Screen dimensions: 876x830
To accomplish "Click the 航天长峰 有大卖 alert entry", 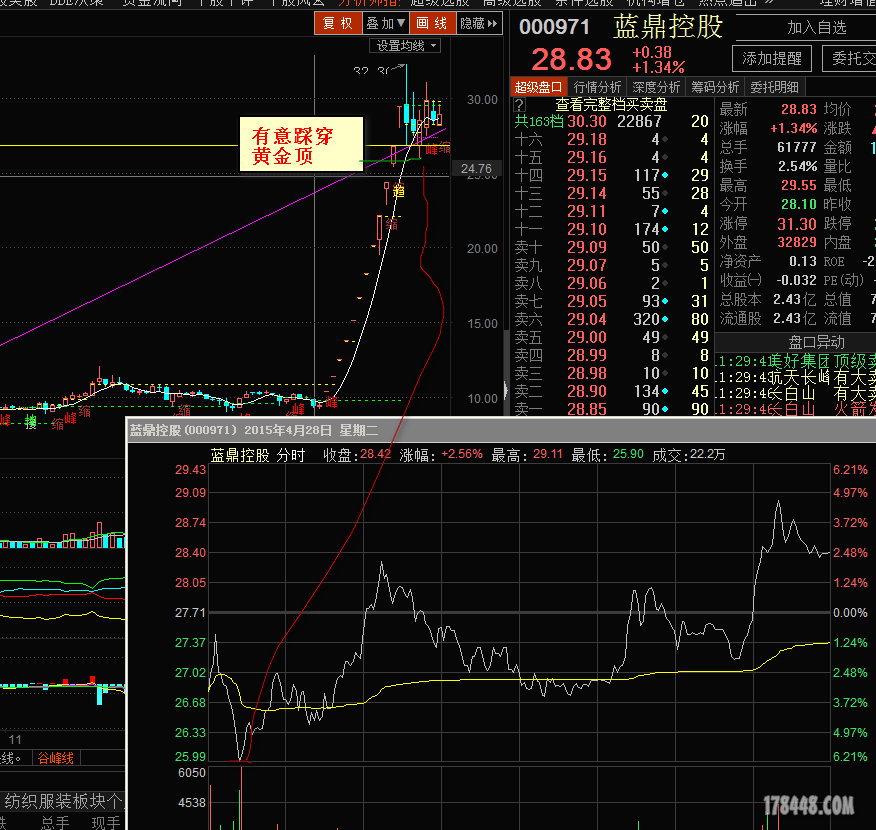I will pyautogui.click(x=796, y=378).
